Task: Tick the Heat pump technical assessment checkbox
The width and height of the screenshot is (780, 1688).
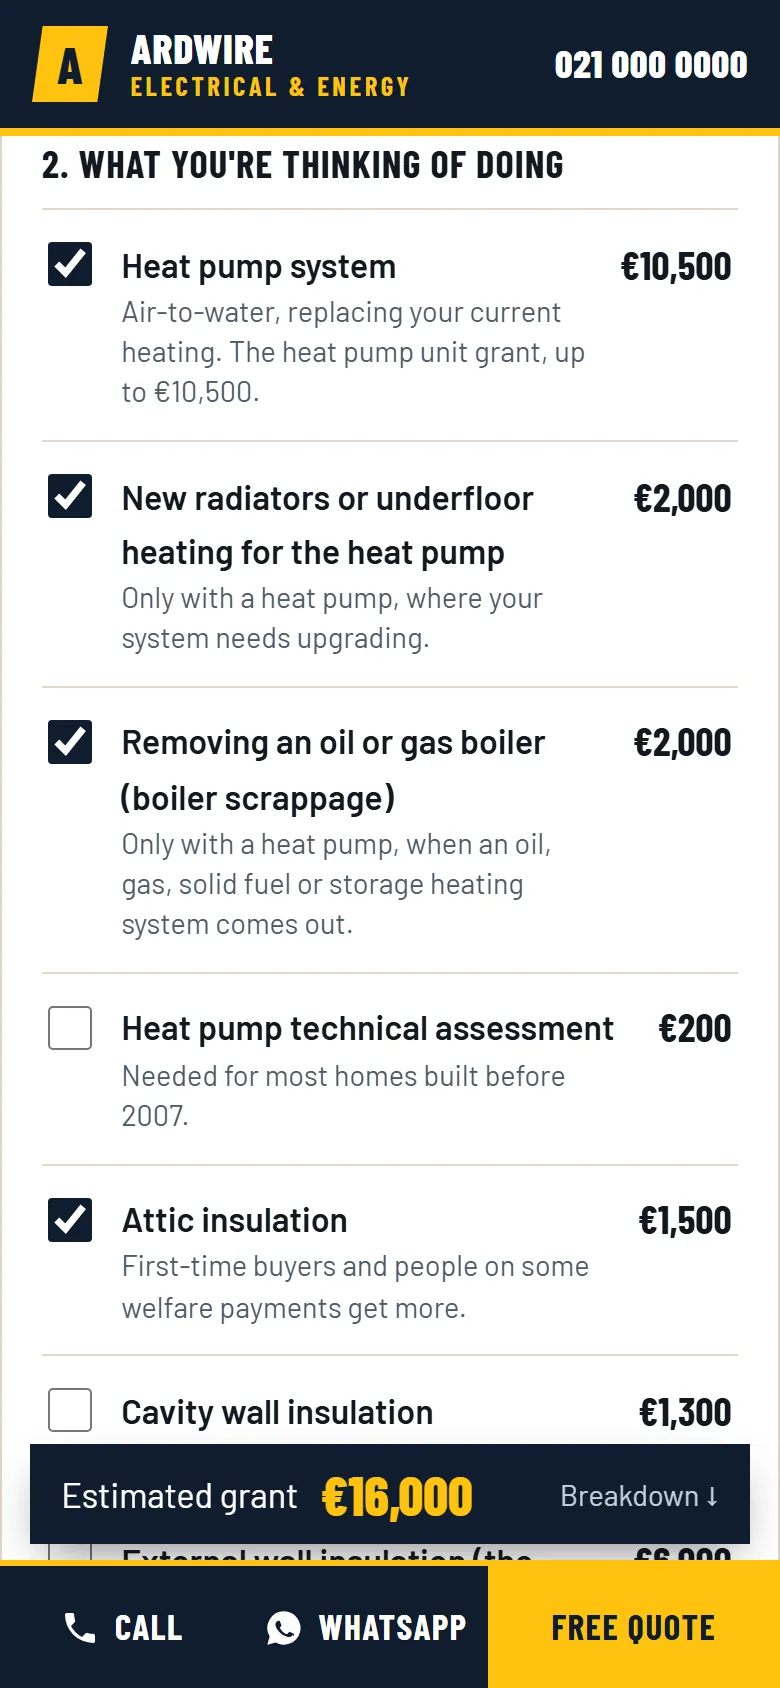Action: click(x=70, y=1028)
